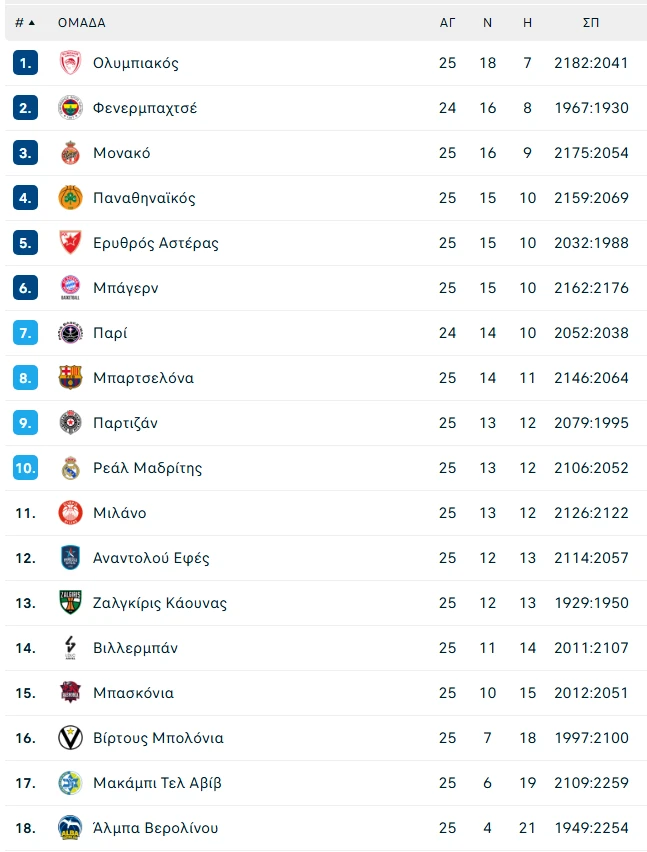
Task: Click the Zalgiris Kaunas green logo
Action: (69, 603)
